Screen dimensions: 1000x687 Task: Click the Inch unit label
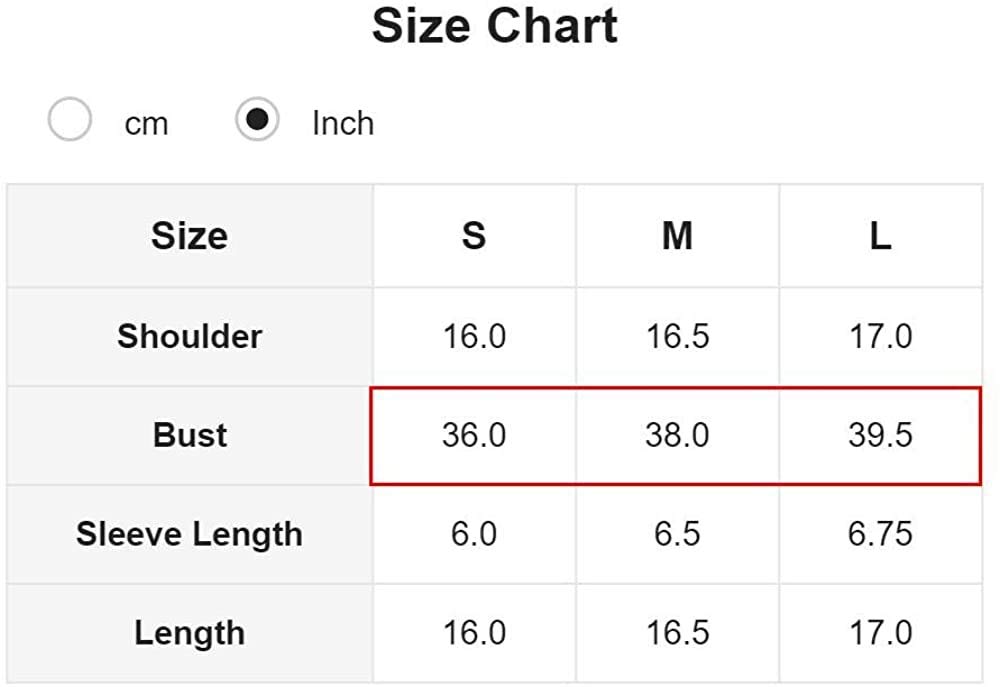coord(343,124)
